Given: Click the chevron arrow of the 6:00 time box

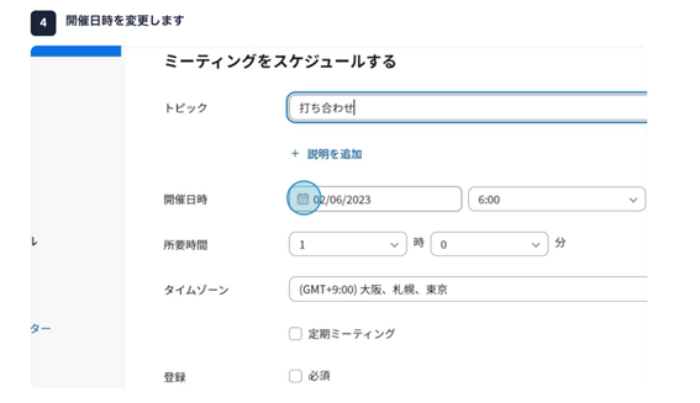Looking at the screenshot, I should 632,200.
